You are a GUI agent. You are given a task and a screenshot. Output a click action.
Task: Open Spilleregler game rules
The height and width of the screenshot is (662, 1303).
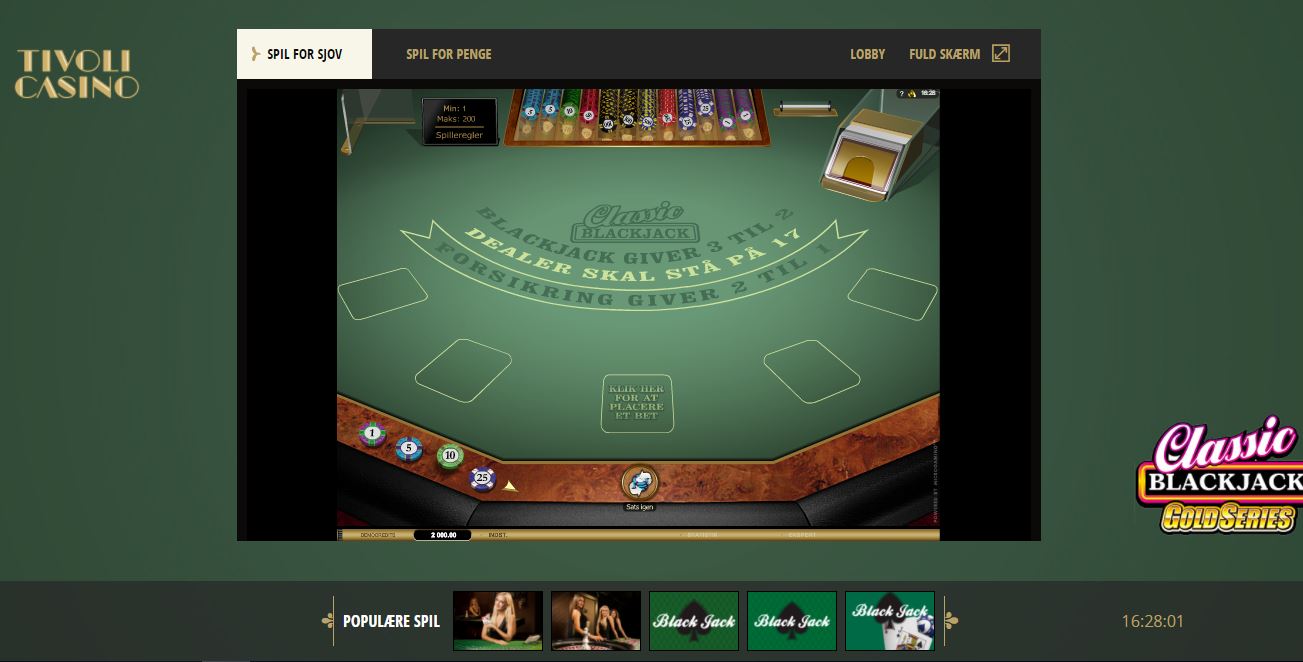click(x=459, y=135)
